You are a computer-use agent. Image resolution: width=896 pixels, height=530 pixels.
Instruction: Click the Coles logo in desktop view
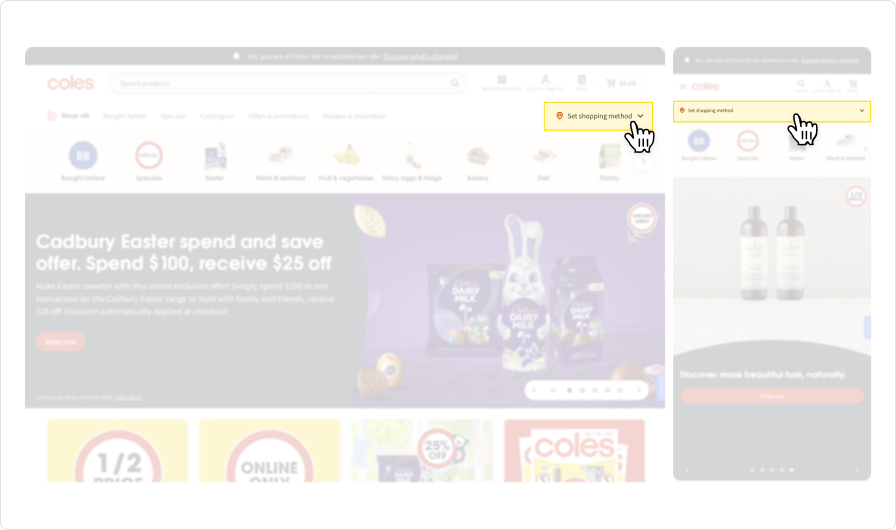(70, 83)
